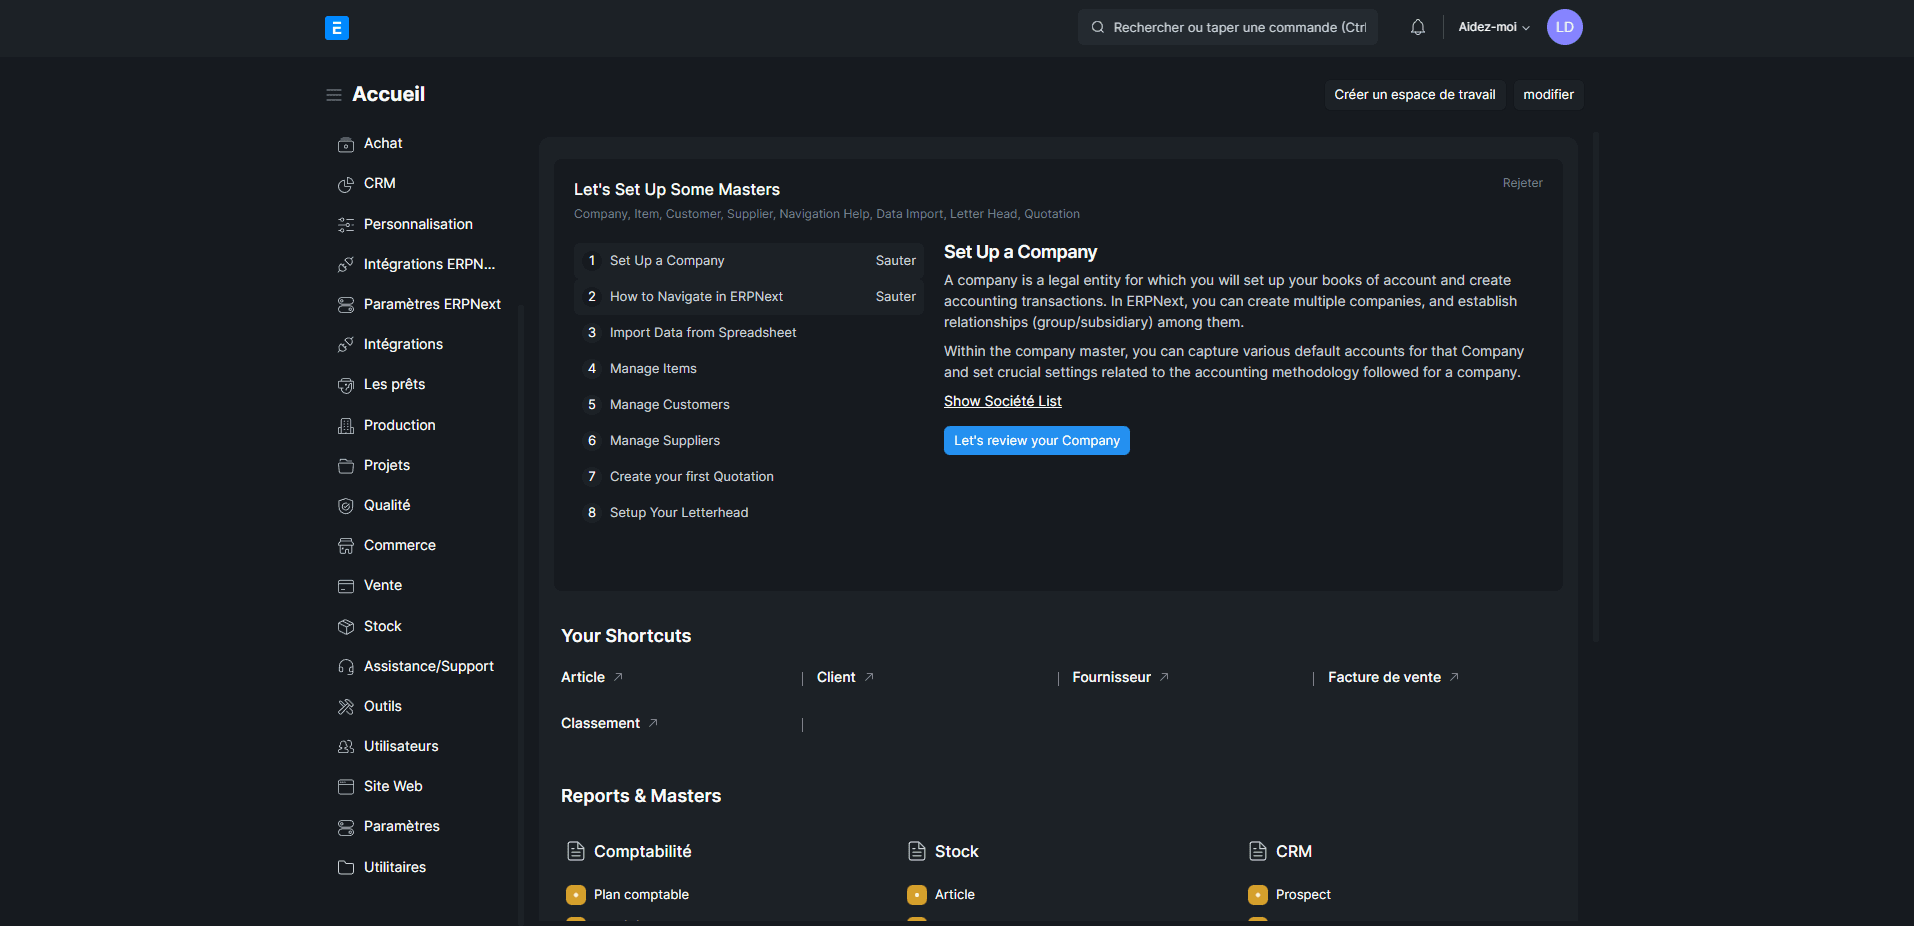Open Vente in the sidebar

pos(383,586)
